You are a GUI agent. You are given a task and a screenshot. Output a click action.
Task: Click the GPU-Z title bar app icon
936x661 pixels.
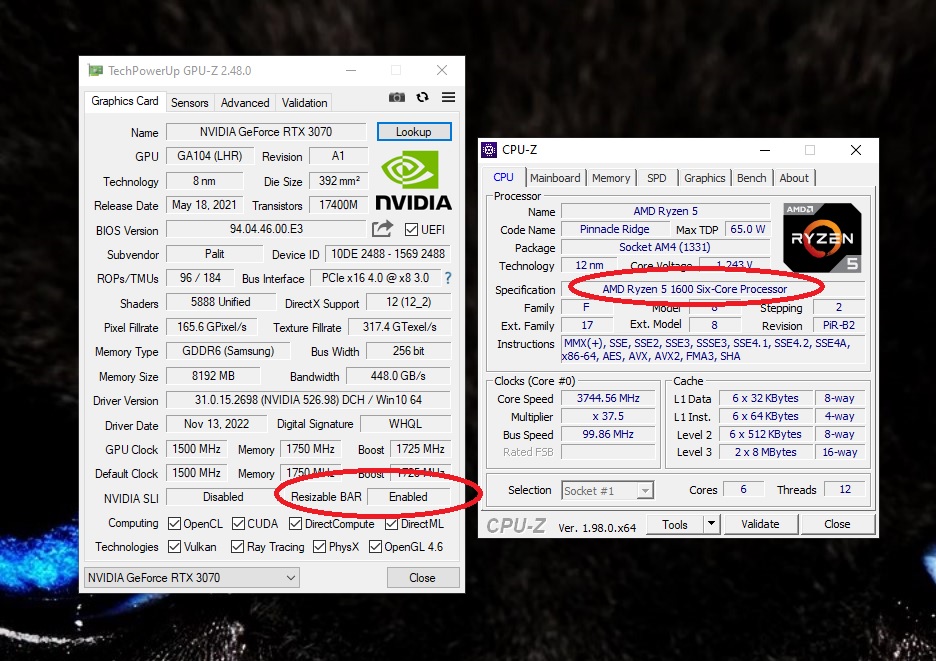pos(95,70)
